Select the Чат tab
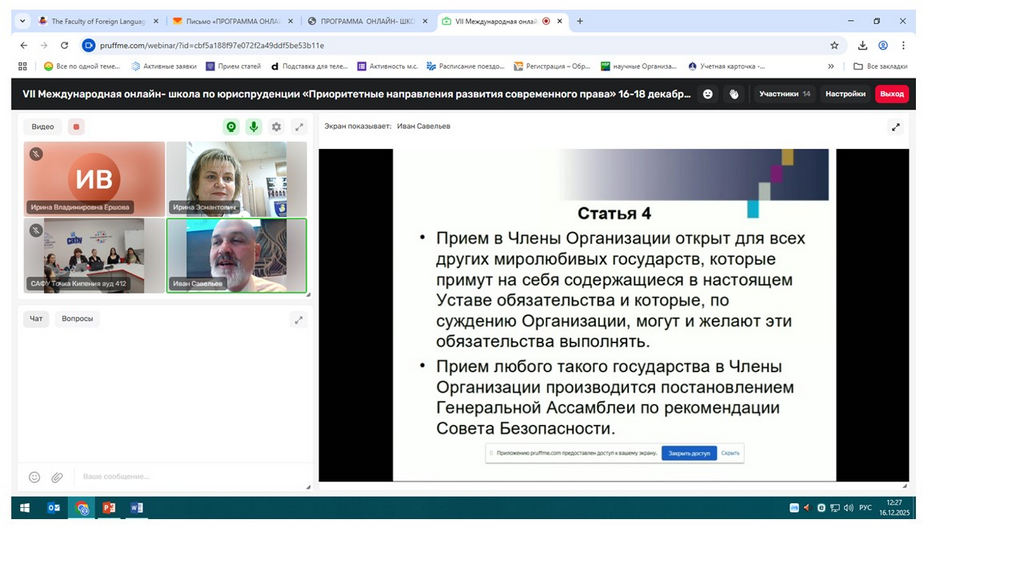This screenshot has height=576, width=1024. click(x=36, y=319)
